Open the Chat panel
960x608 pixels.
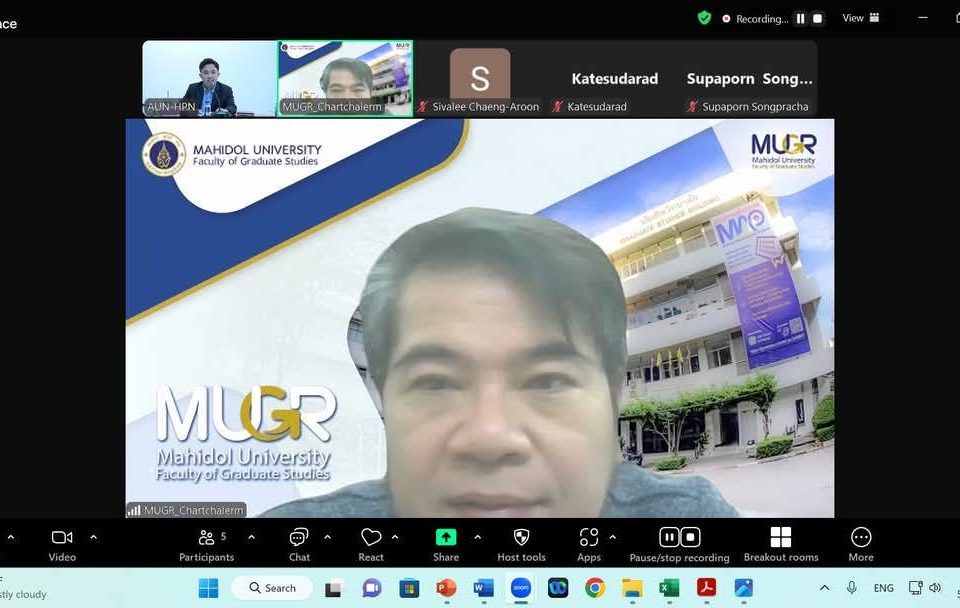[x=299, y=544]
